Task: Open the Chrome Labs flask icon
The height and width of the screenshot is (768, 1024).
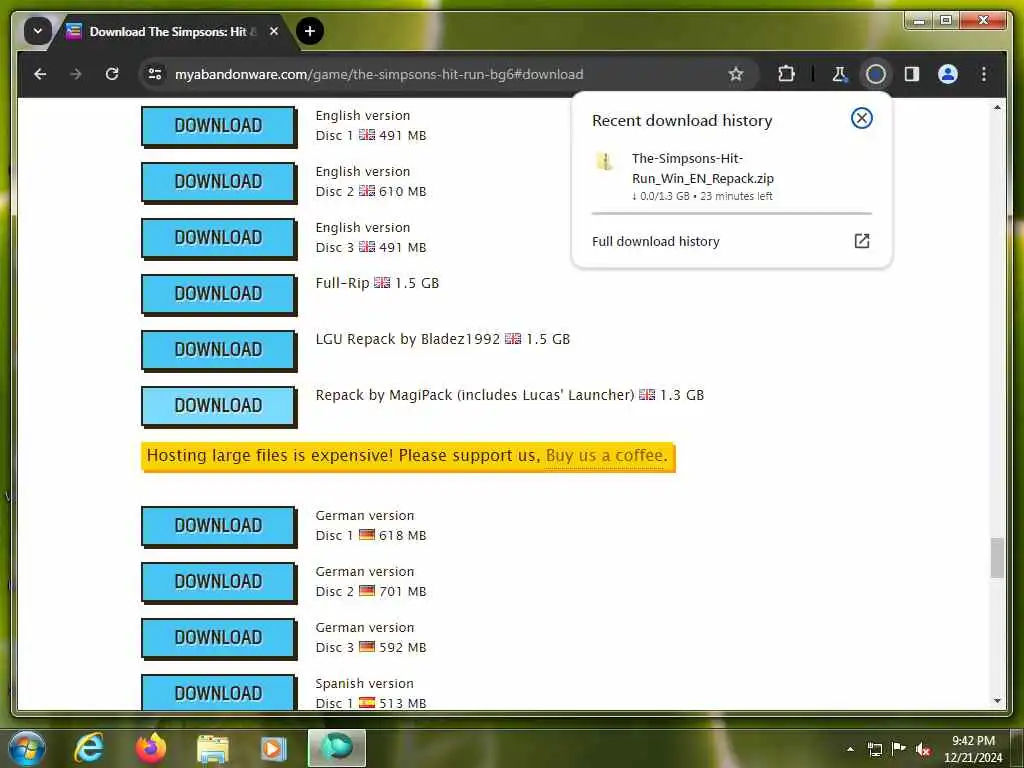Action: pos(840,74)
